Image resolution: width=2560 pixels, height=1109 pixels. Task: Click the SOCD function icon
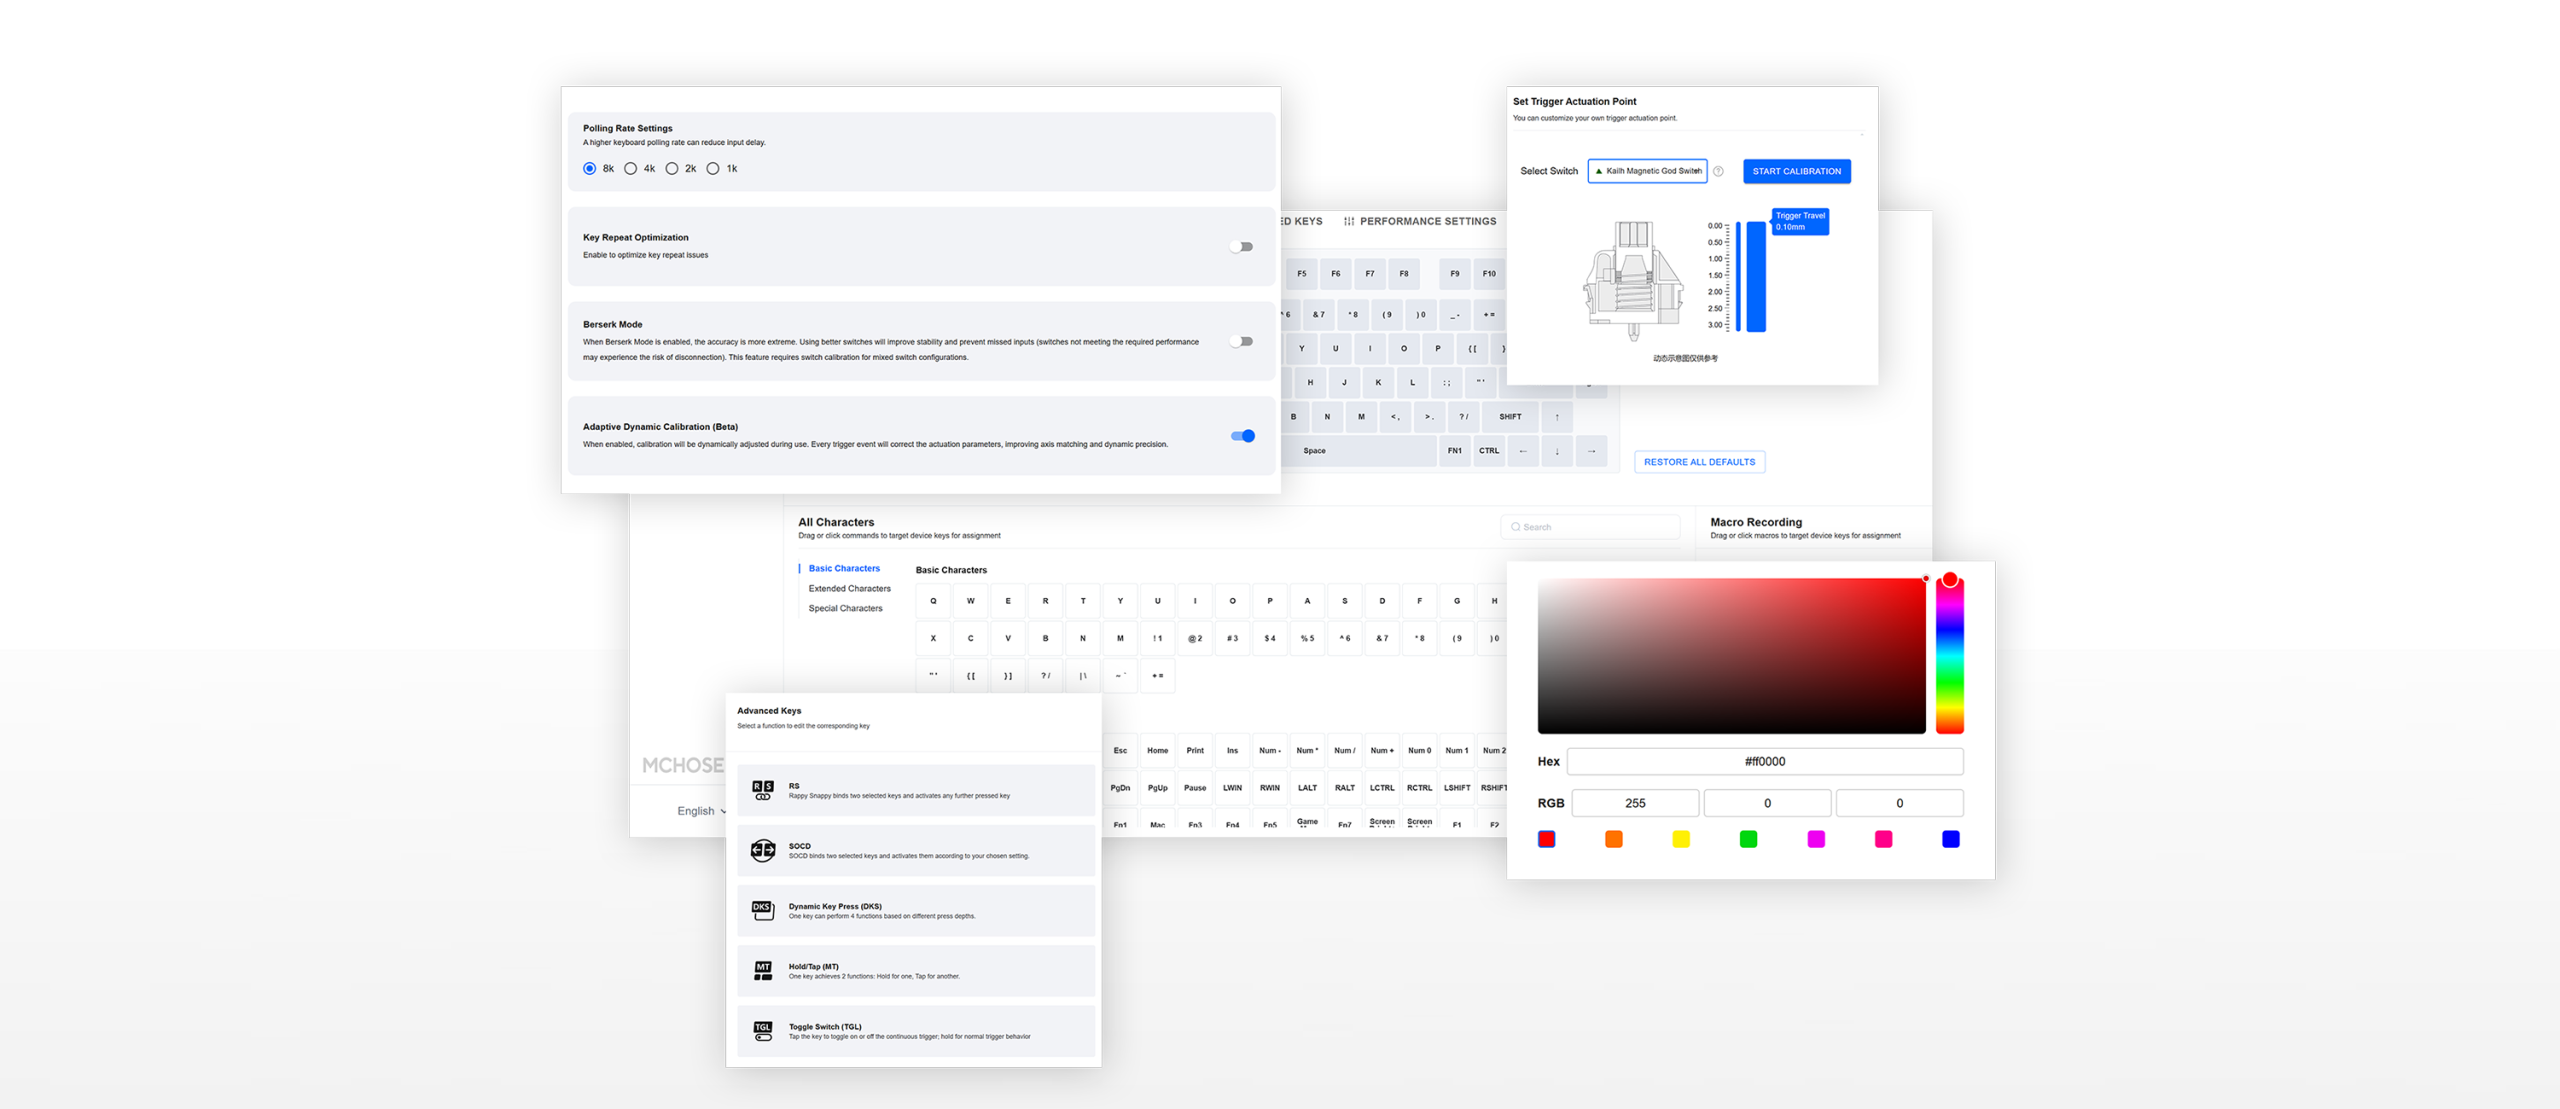[x=762, y=850]
